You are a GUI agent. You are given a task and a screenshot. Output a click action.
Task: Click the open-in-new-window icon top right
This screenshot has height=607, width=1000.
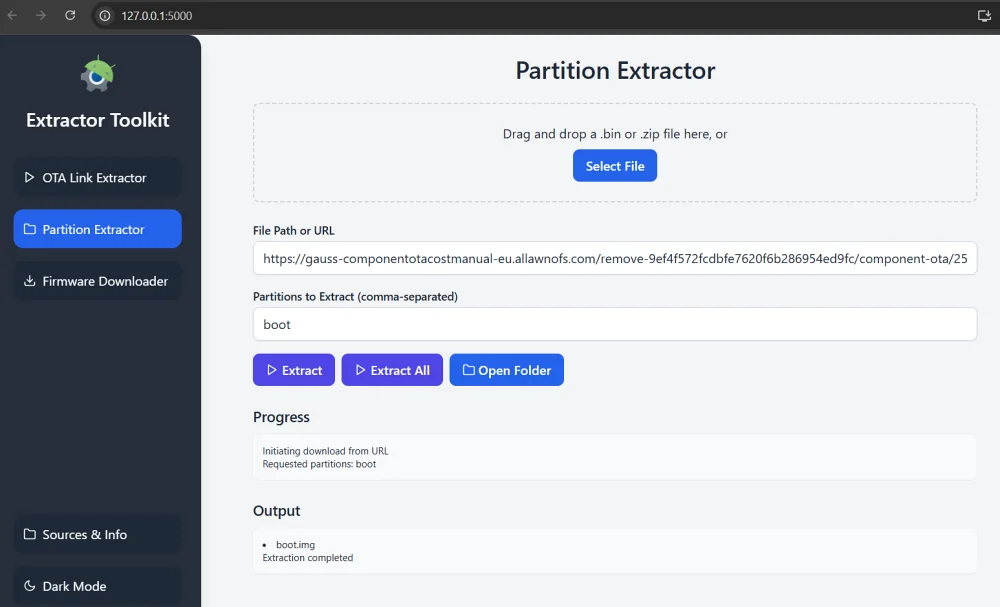(983, 15)
